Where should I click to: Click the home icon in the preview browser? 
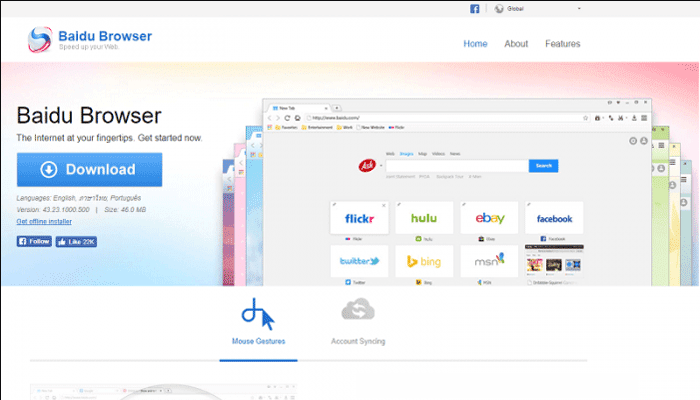tap(297, 118)
